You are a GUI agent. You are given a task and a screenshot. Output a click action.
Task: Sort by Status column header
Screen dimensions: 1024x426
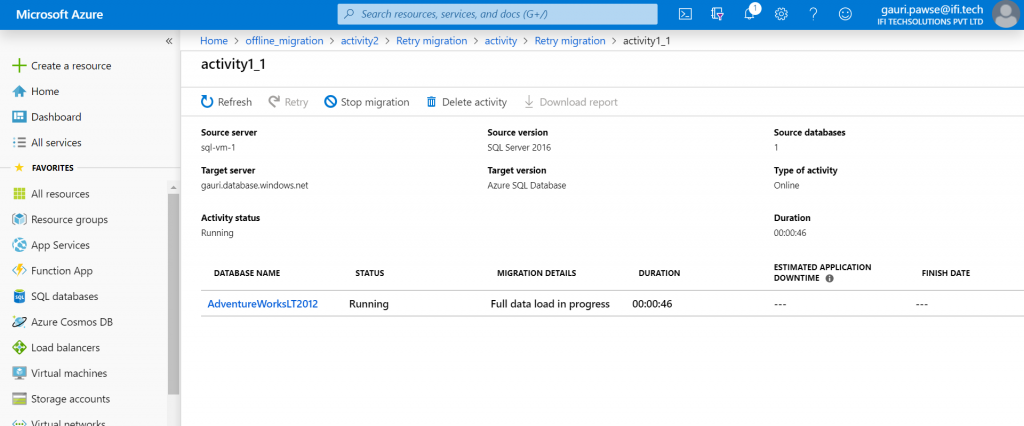[370, 273]
